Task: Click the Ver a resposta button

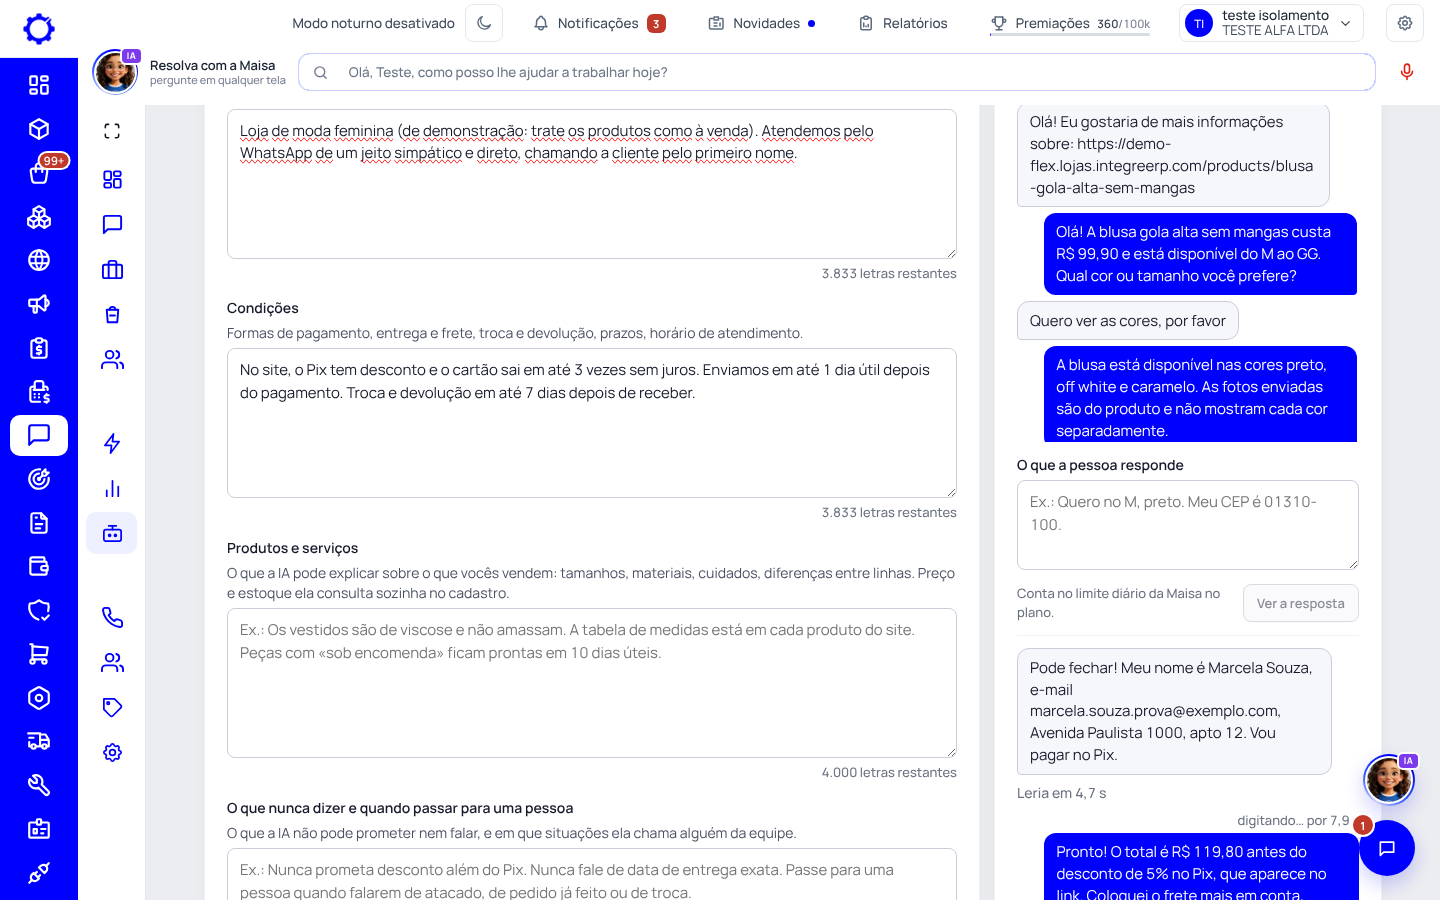Action: pyautogui.click(x=1300, y=603)
